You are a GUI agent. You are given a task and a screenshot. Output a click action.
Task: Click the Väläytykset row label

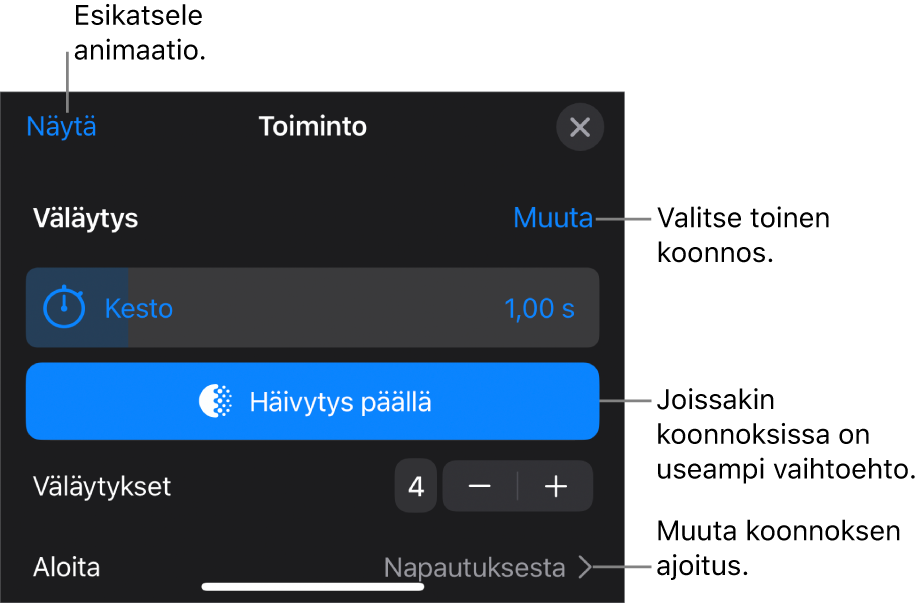pyautogui.click(x=102, y=487)
